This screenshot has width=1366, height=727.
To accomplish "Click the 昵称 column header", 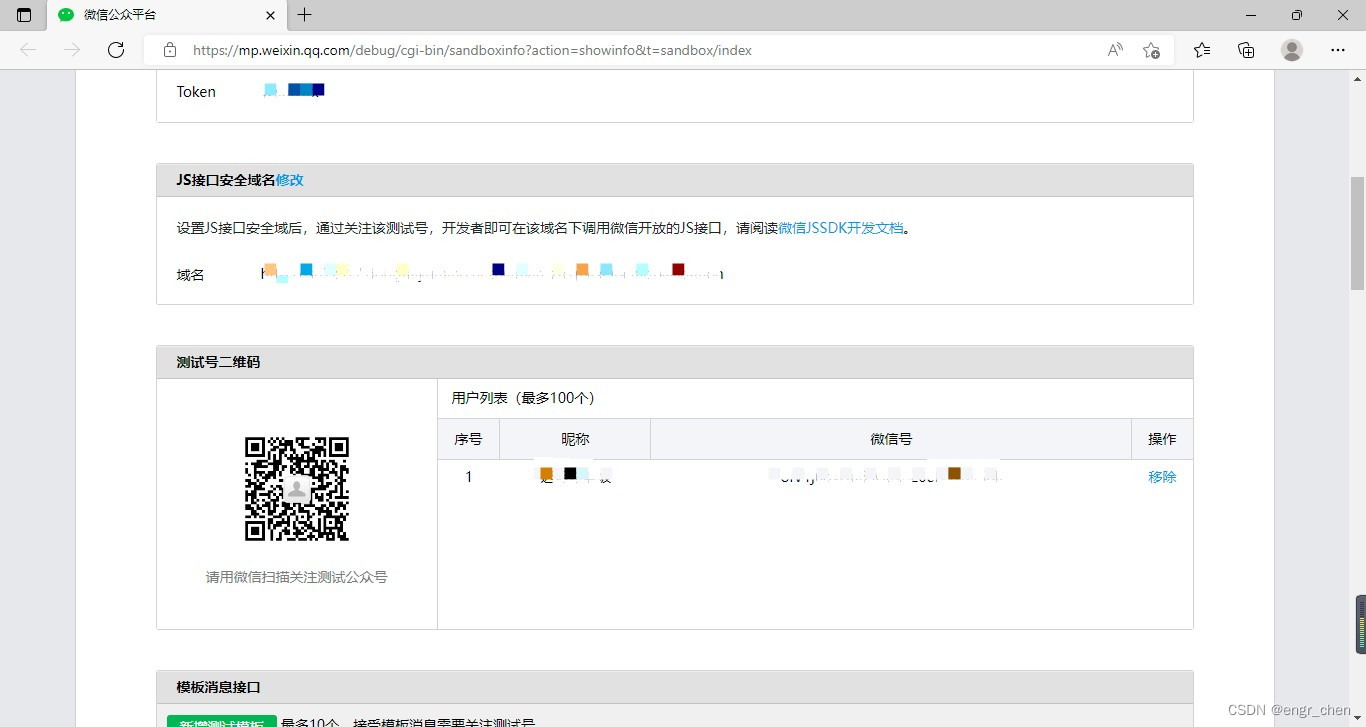I will 575,439.
